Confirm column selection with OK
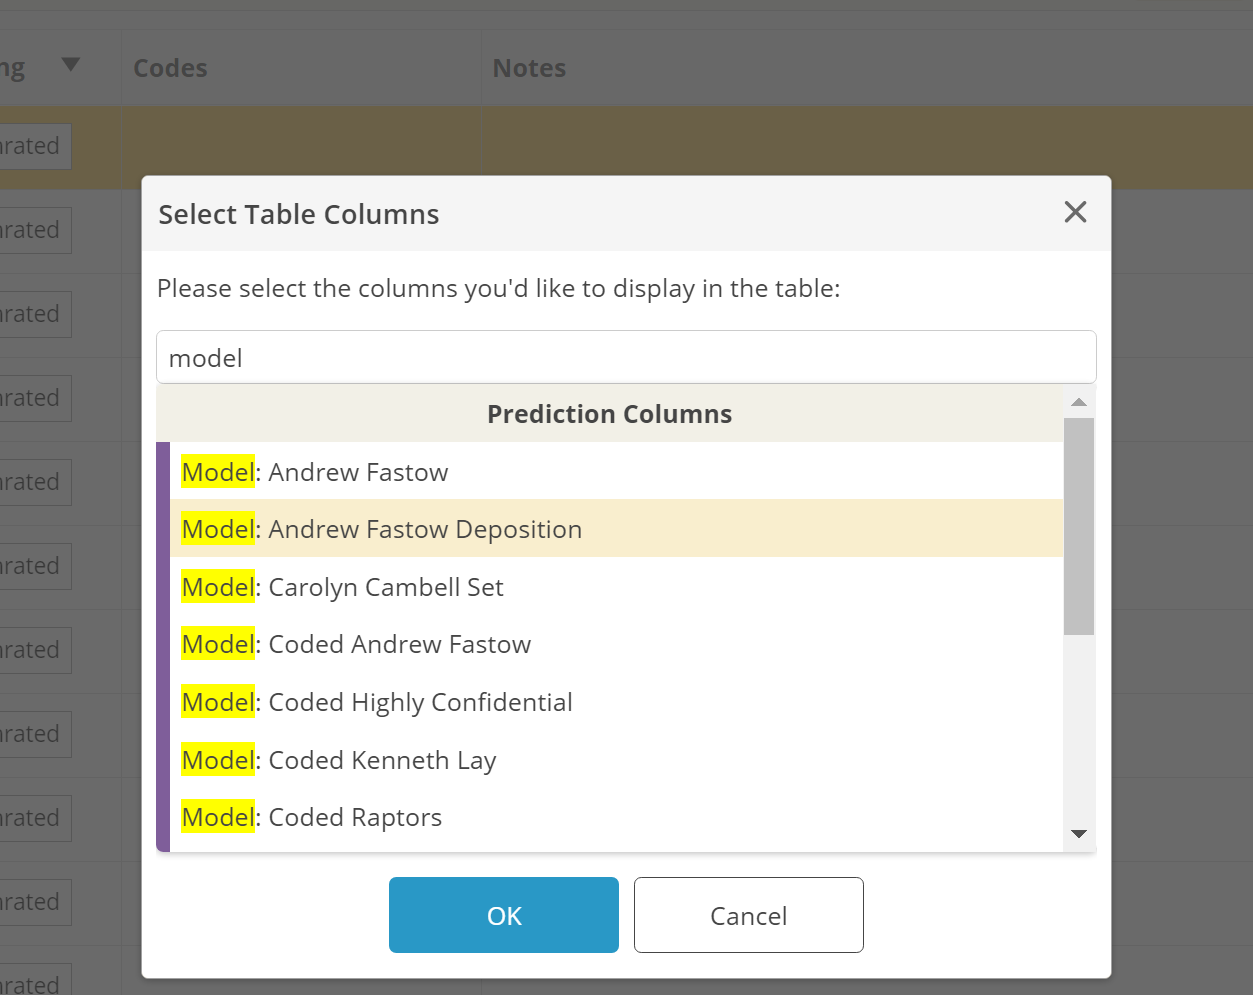The height and width of the screenshot is (995, 1253). (503, 914)
